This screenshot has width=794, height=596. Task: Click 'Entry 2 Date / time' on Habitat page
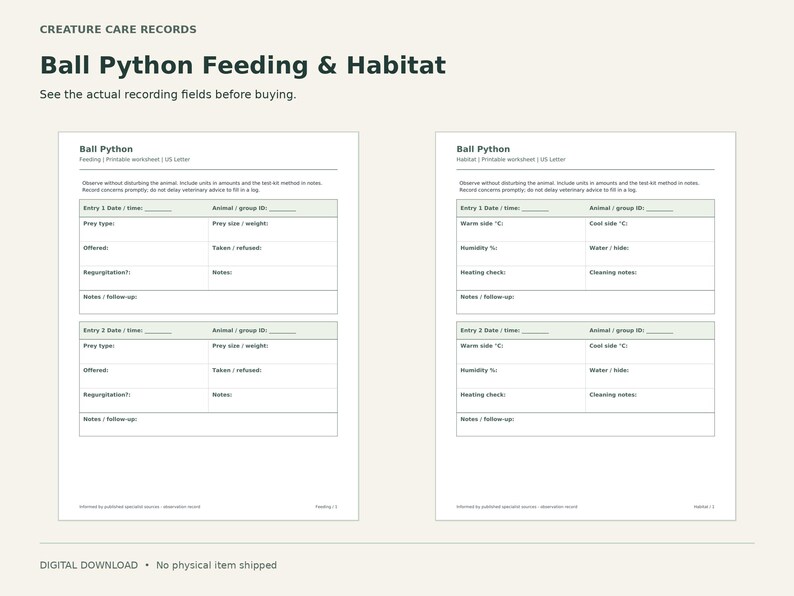tap(504, 330)
